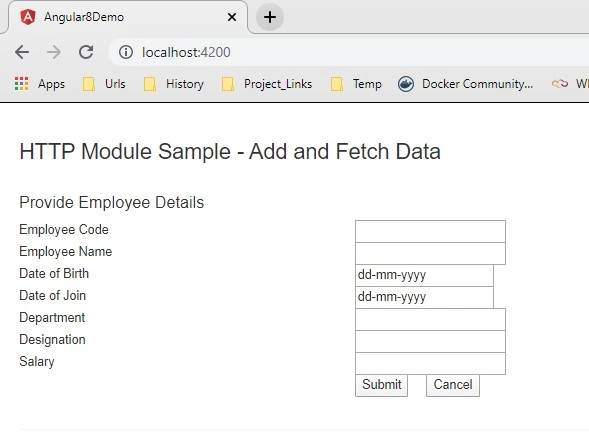Reload the localhost page
This screenshot has height=437, width=589.
click(86, 52)
